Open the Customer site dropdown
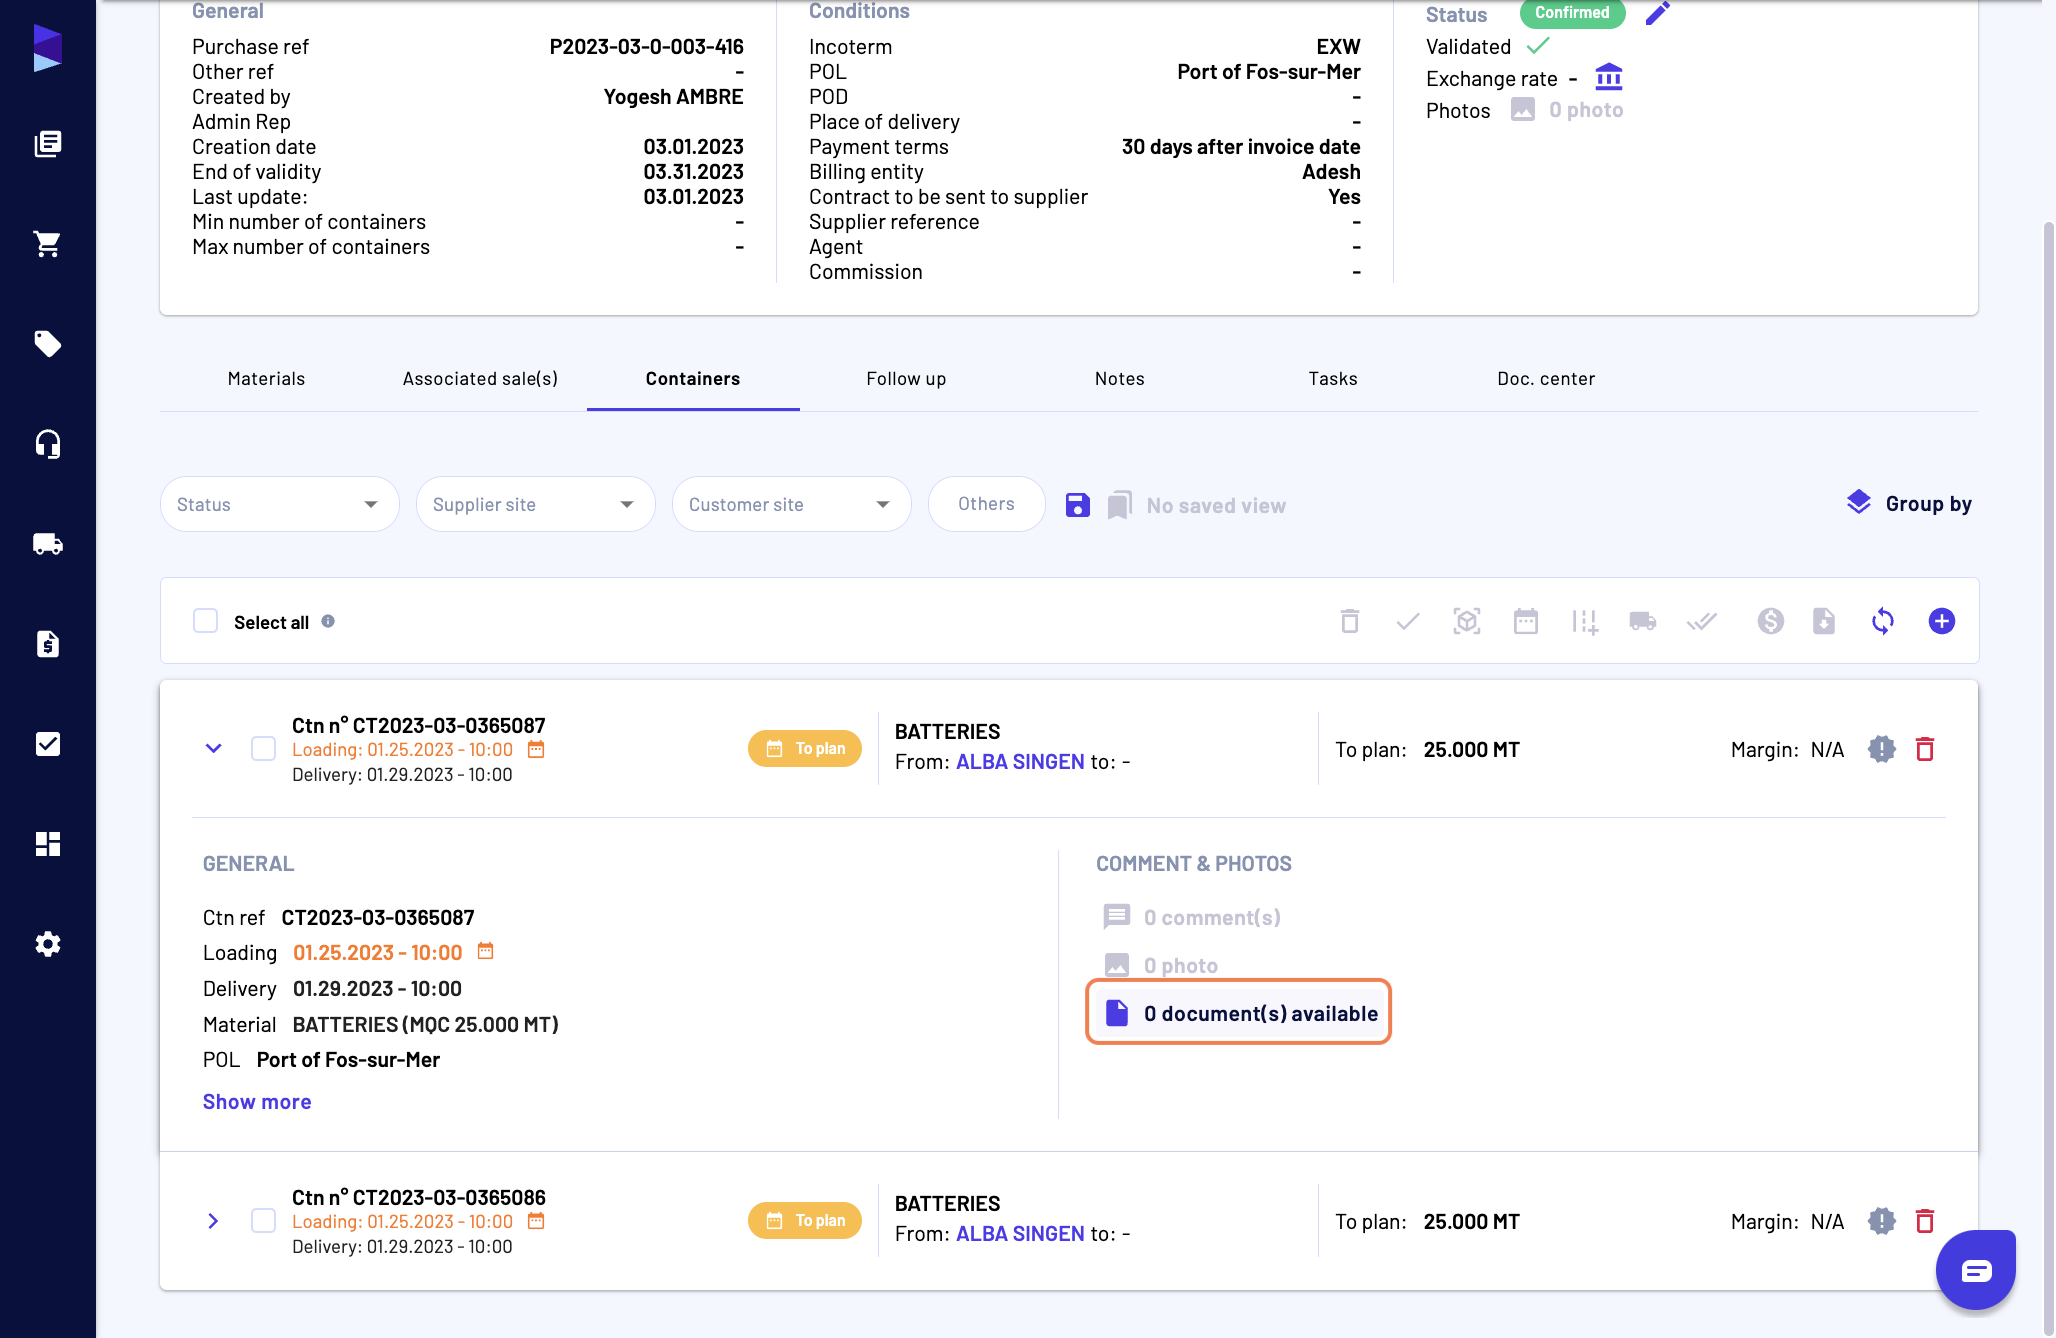This screenshot has height=1338, width=2056. (x=791, y=504)
